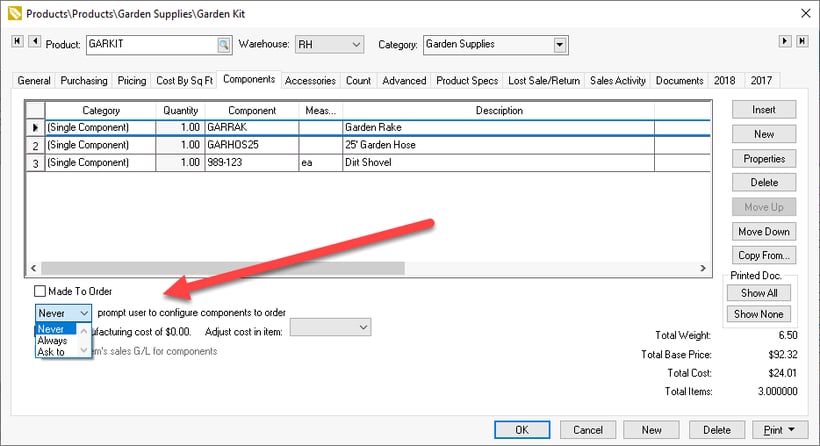Open the Pricing tab
This screenshot has height=446, width=820.
131,80
